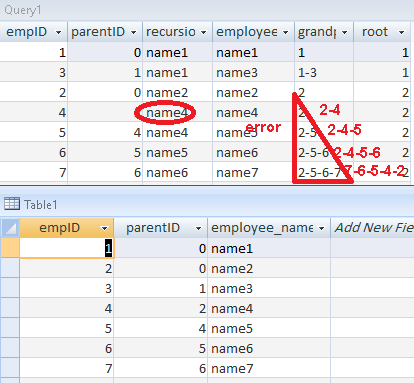Click the Table1 select-all corner box
The image size is (414, 383).
click(10, 228)
